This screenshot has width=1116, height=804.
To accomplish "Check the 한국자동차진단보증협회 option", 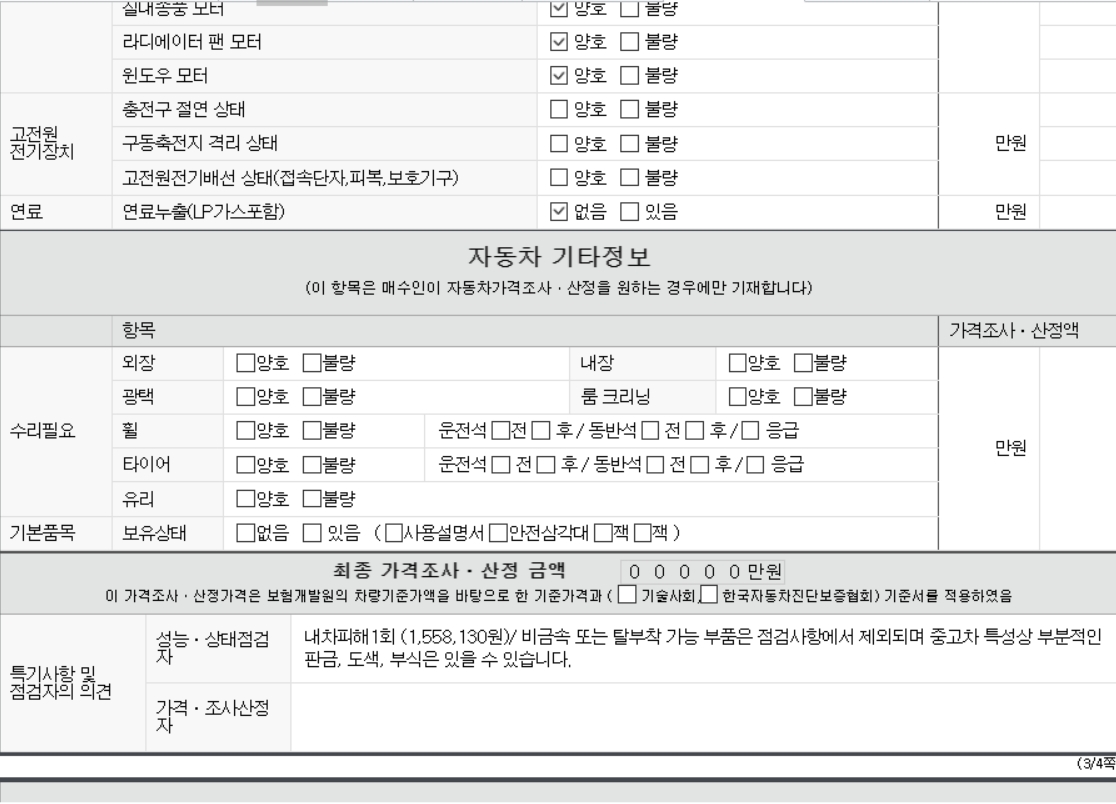I will (709, 598).
